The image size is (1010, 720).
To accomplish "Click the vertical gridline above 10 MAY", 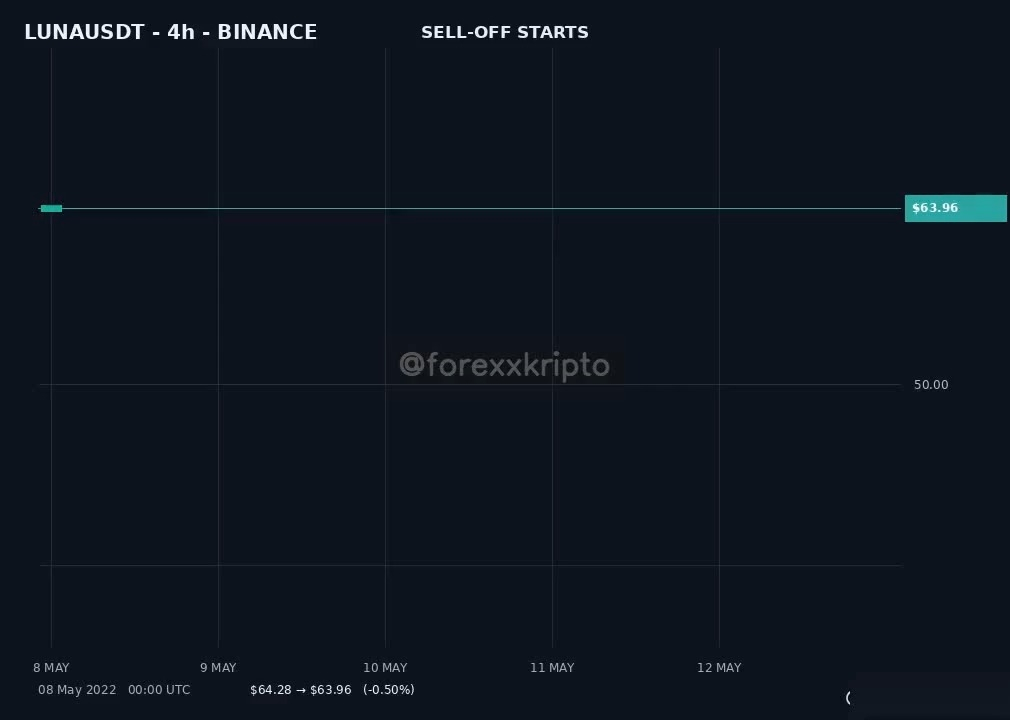I will [x=385, y=348].
